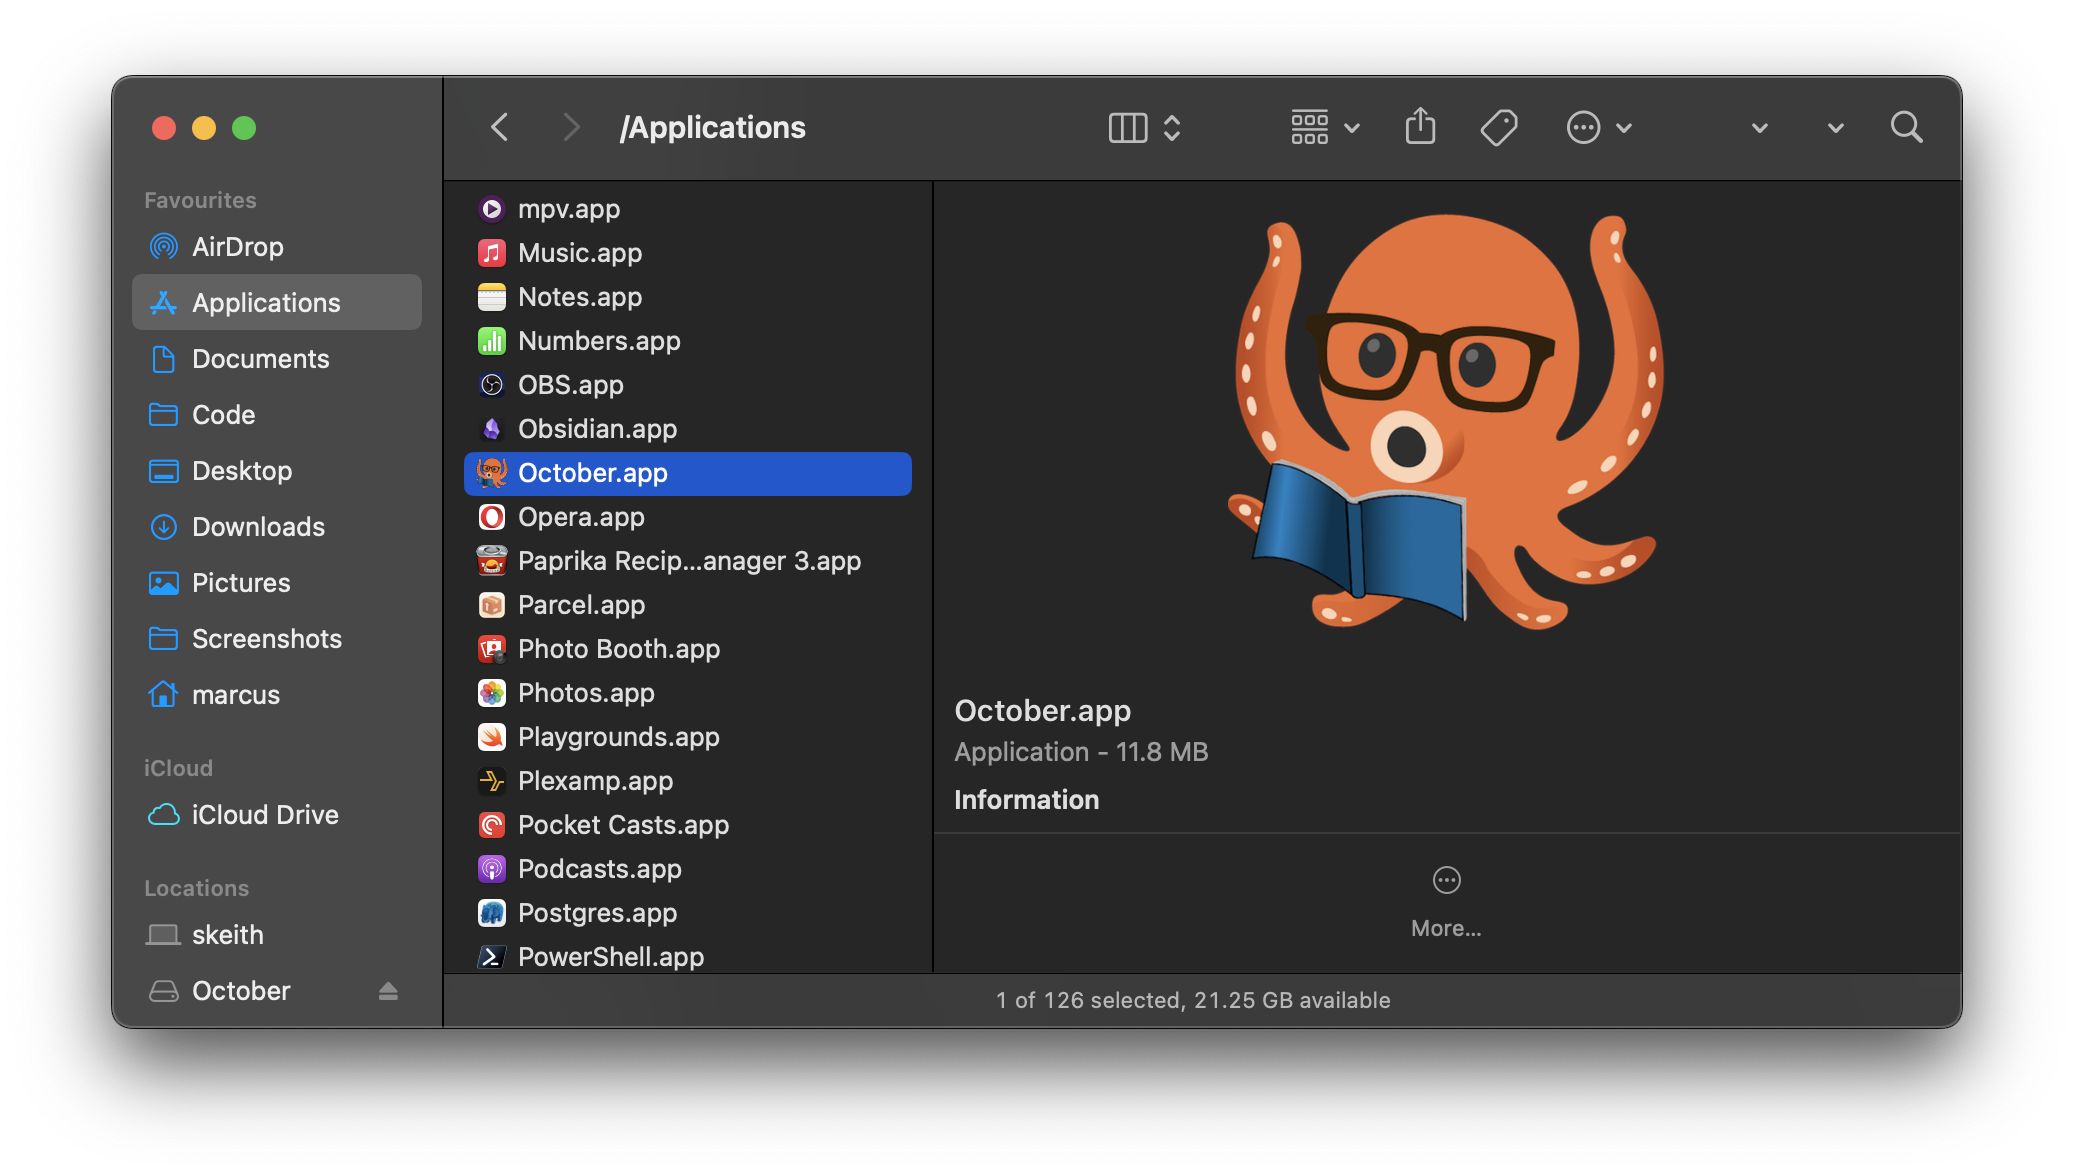Open the rightmost toolbar chevron dropdown
The height and width of the screenshot is (1176, 2074).
pos(1835,128)
